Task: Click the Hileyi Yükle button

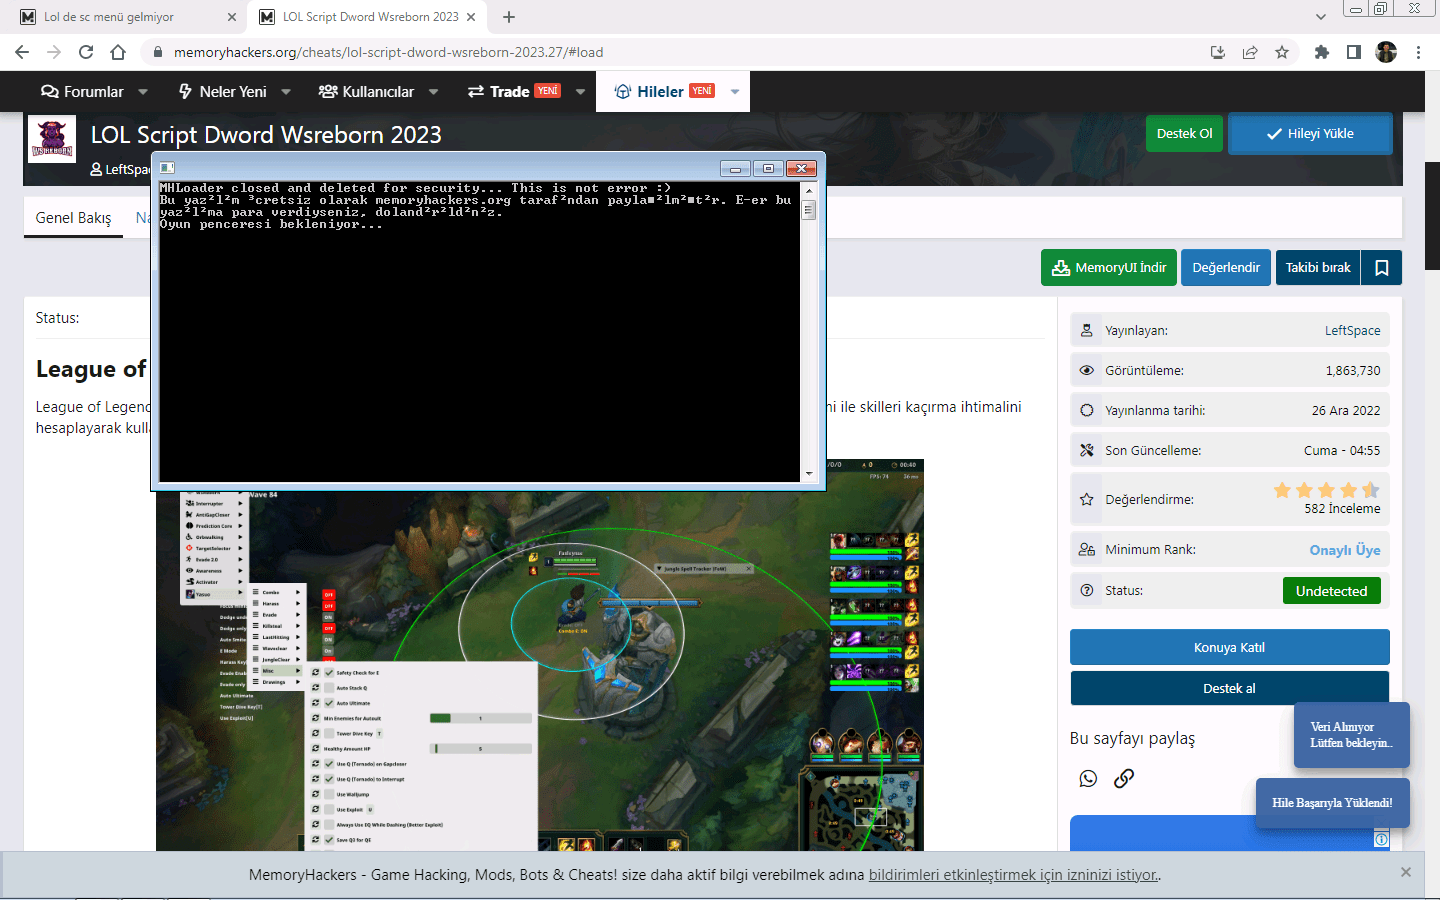Action: click(1310, 133)
